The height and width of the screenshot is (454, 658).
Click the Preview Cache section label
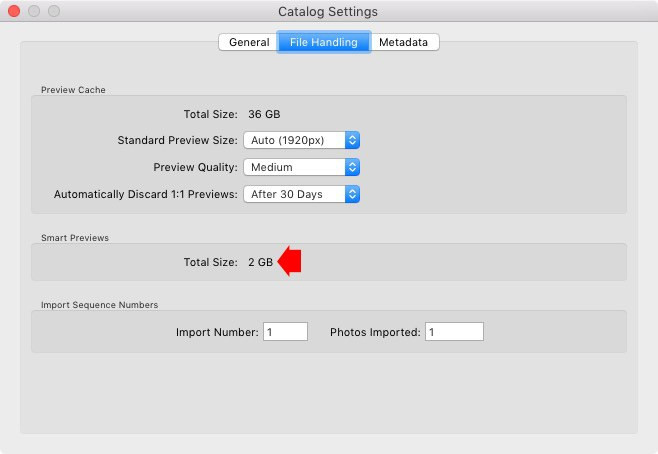point(73,90)
